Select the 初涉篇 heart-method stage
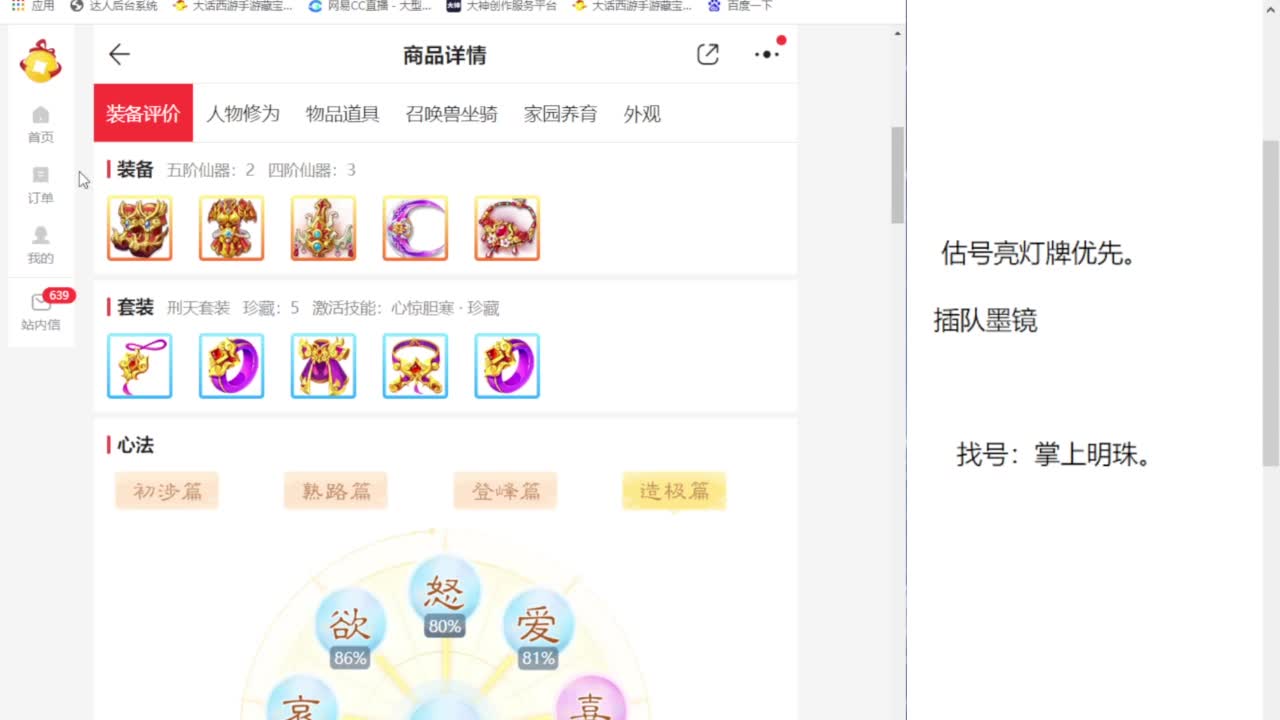This screenshot has height=720, width=1280. tap(167, 491)
